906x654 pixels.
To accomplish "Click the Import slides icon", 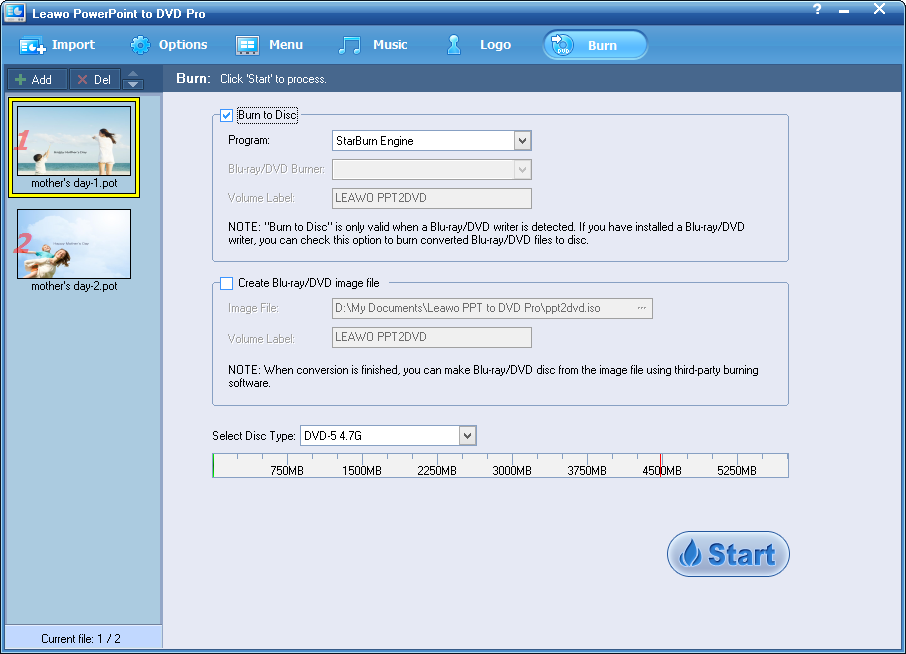I will tap(32, 46).
